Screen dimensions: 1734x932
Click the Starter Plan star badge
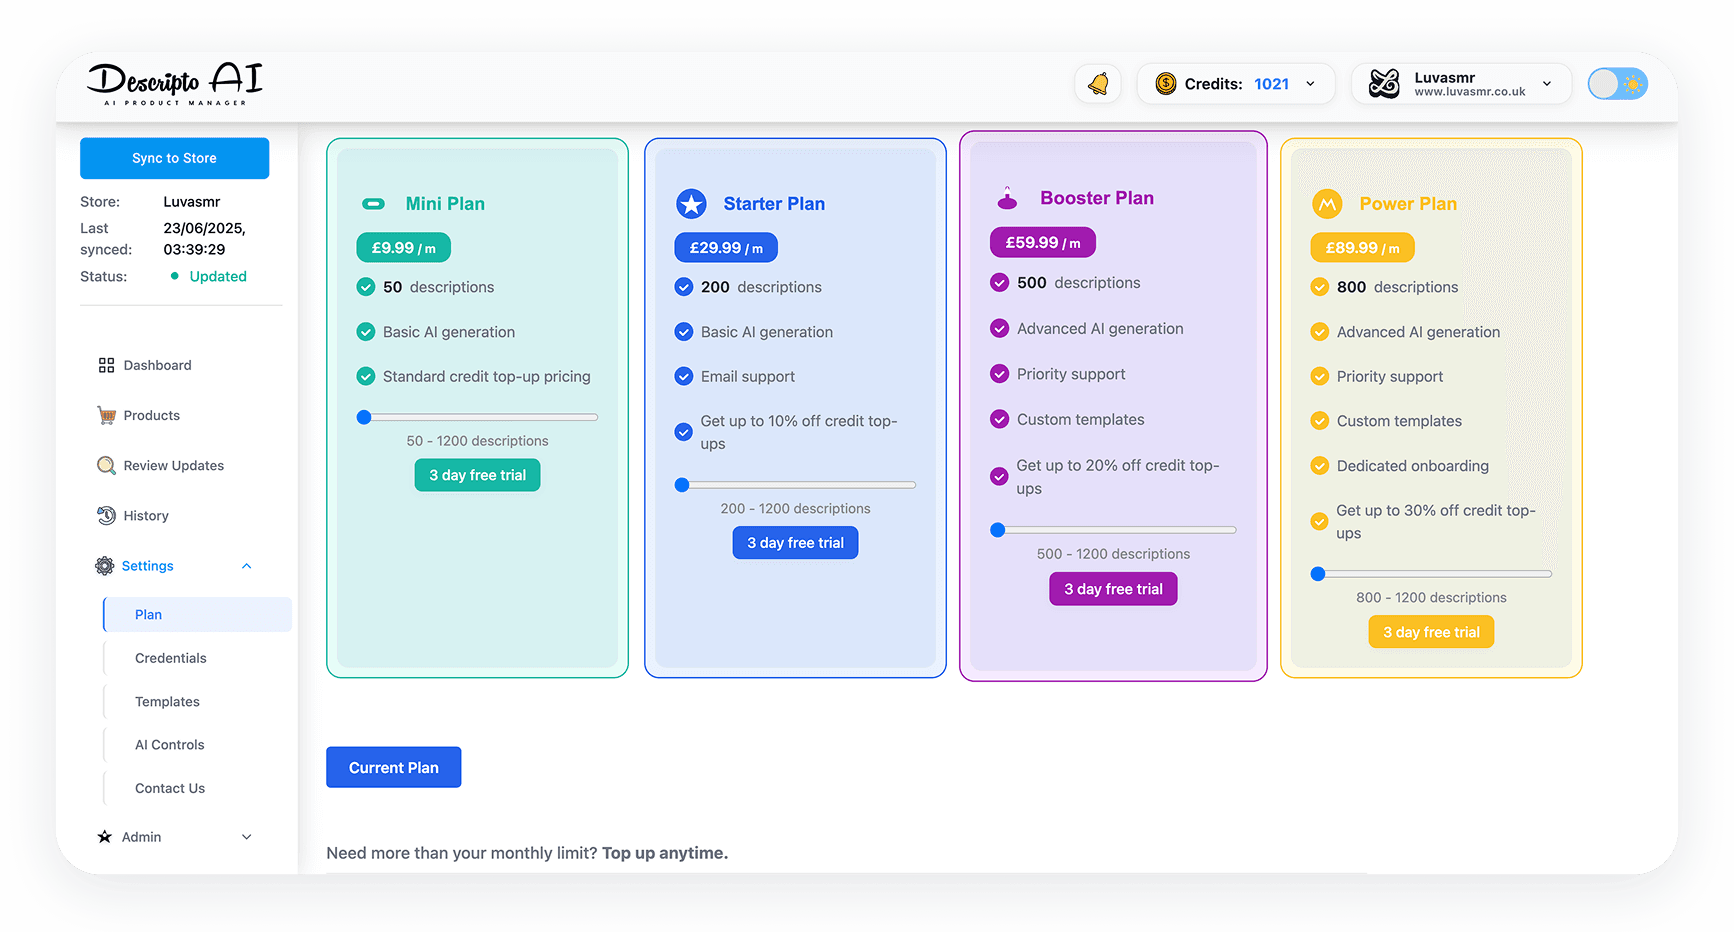[691, 203]
